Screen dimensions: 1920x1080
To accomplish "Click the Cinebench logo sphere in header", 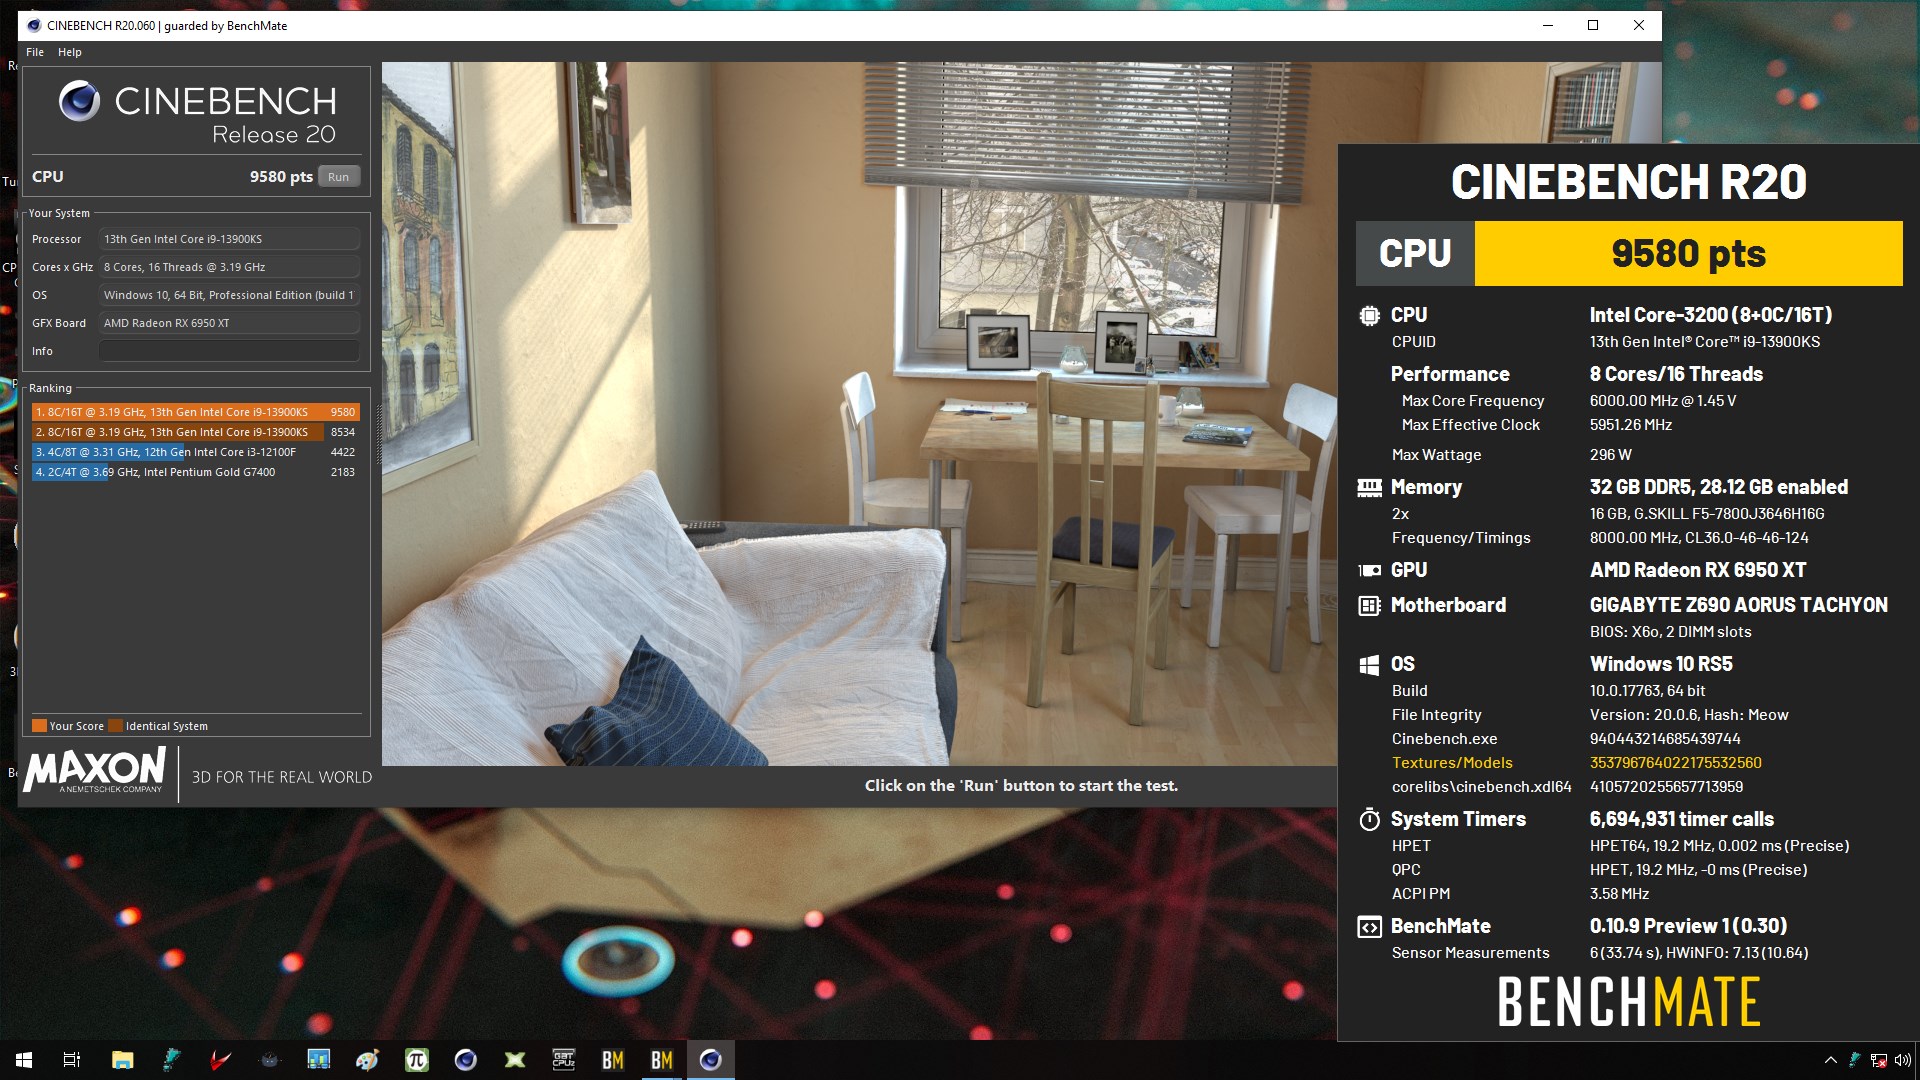I will (x=79, y=101).
